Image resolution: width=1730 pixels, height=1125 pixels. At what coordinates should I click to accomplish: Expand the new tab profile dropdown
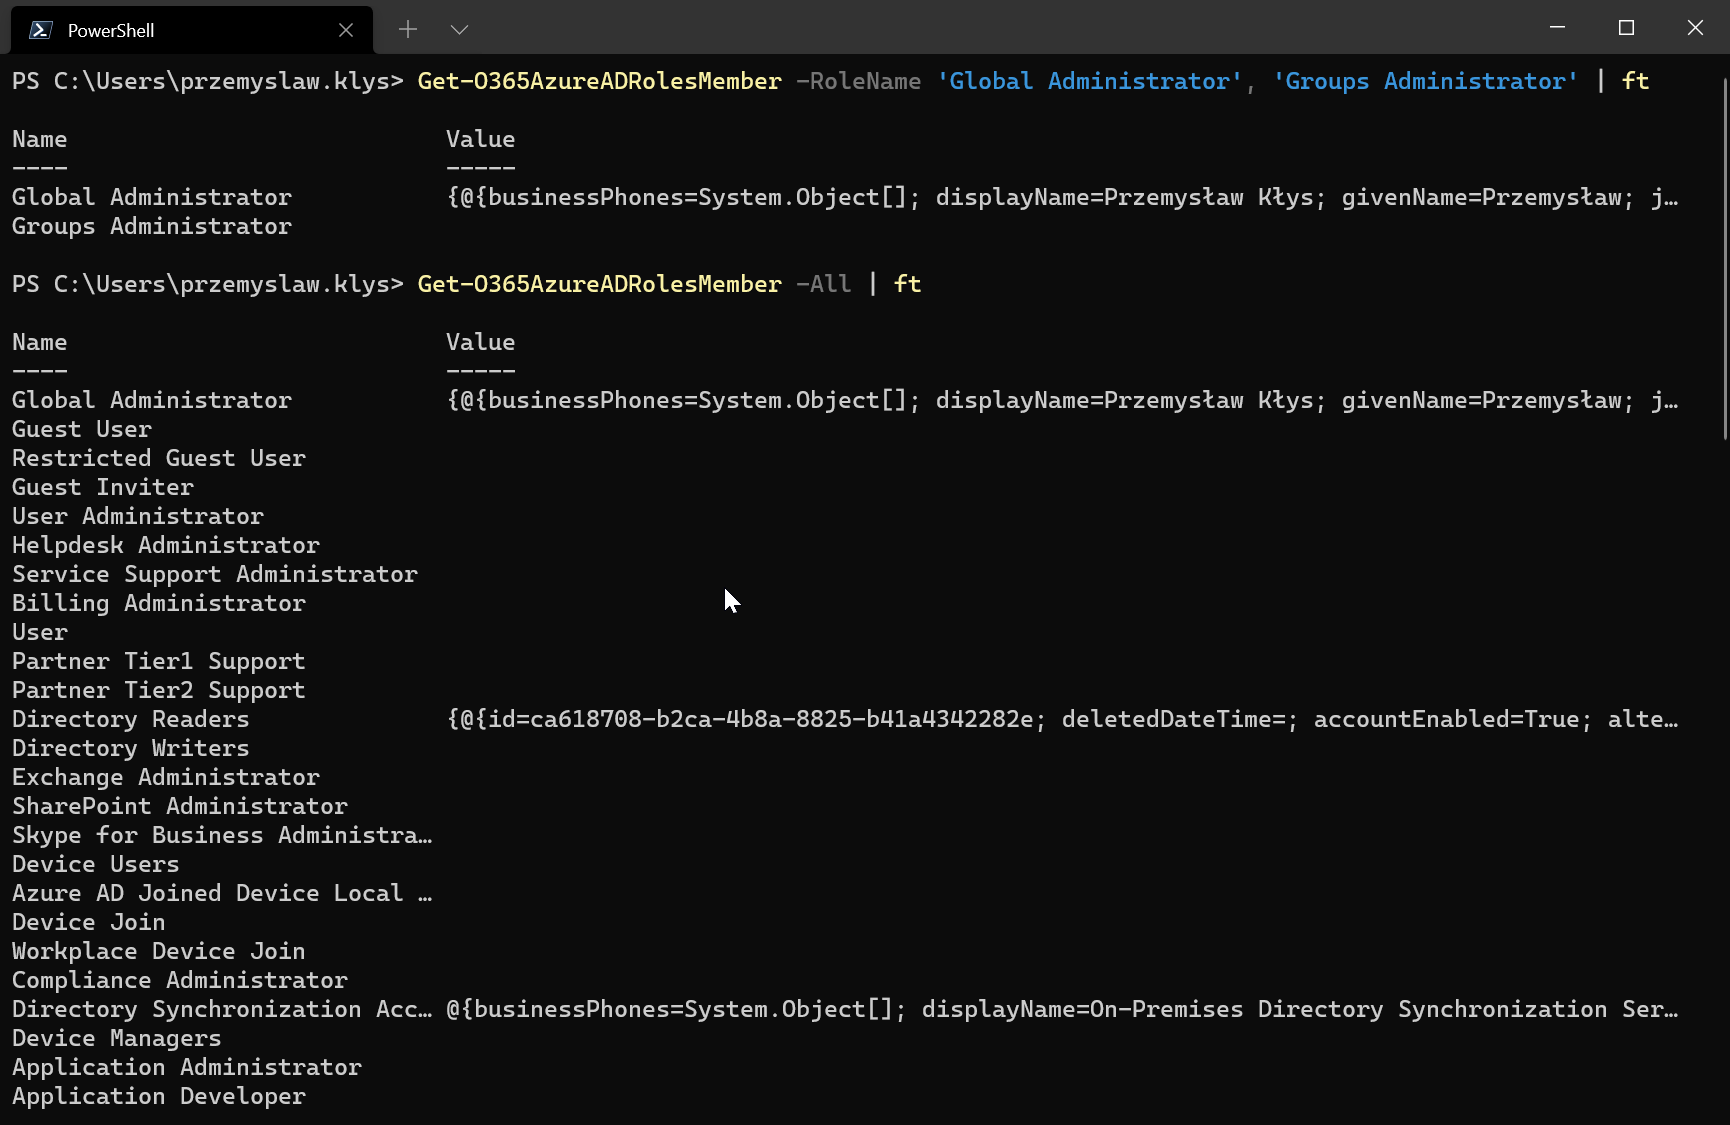[x=459, y=30]
